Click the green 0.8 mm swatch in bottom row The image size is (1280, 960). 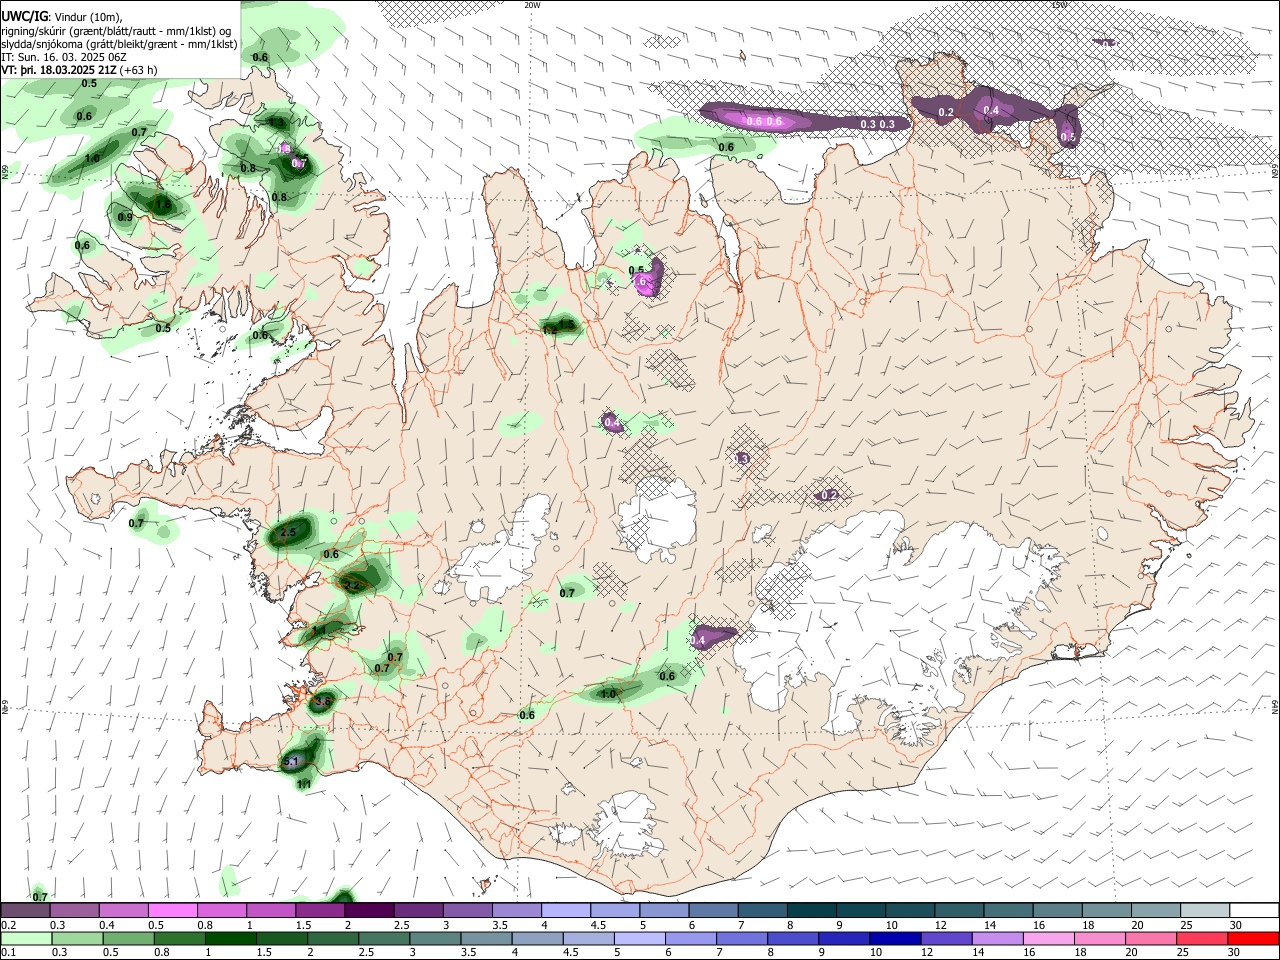click(x=178, y=938)
